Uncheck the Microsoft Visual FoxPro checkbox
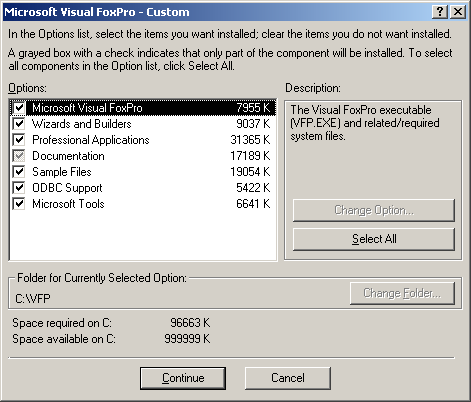Viewport: 471px width, 402px height. [x=19, y=108]
